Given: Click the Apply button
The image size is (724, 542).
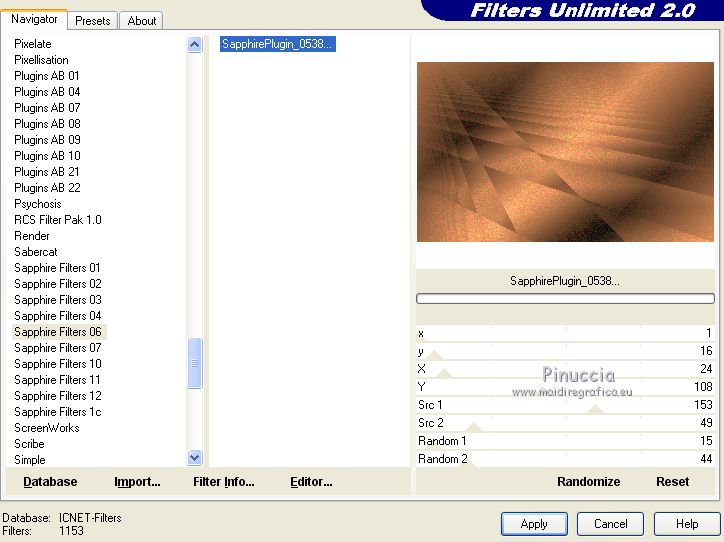Looking at the screenshot, I should pyautogui.click(x=534, y=524).
